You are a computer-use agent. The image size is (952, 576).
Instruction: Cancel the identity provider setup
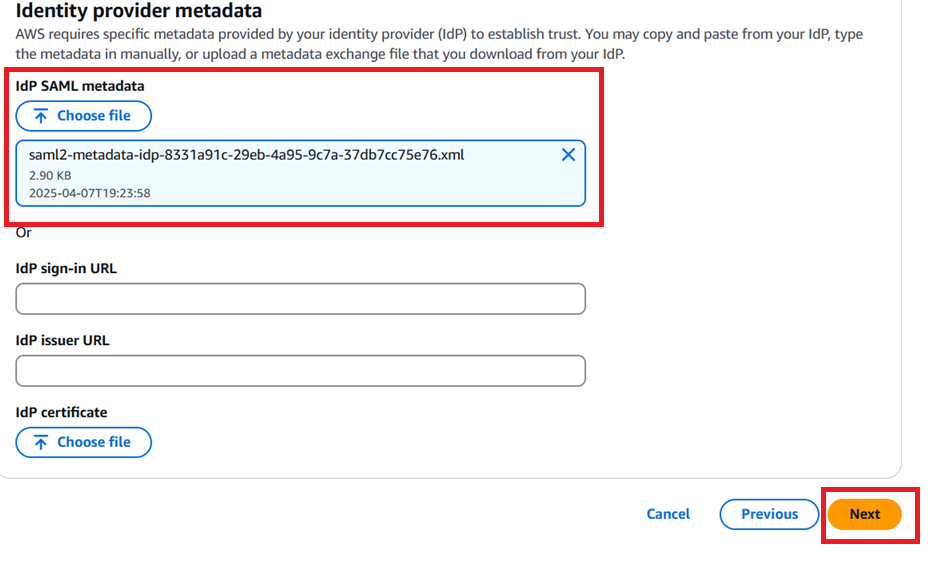coord(667,513)
